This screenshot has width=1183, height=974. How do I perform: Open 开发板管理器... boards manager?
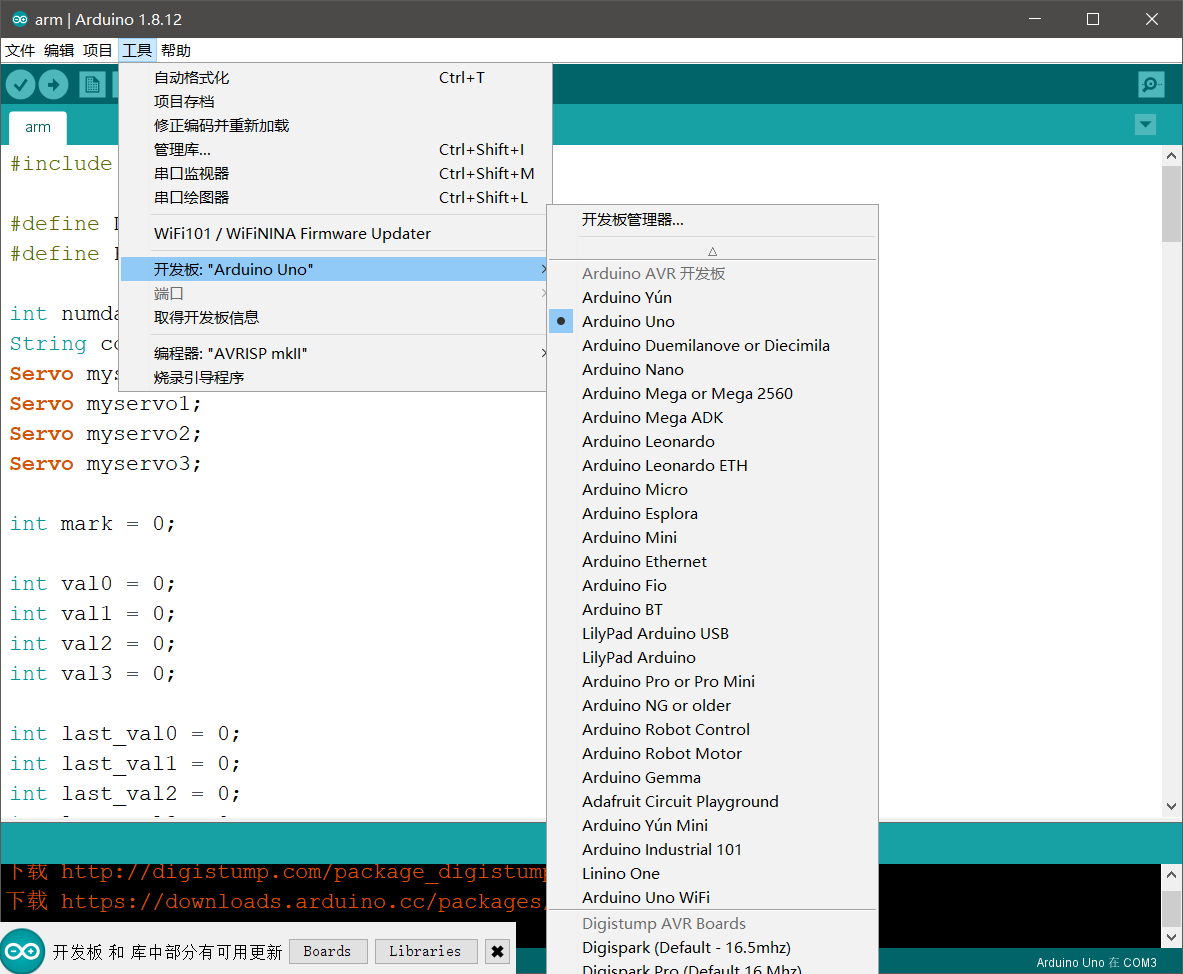[x=712, y=220]
